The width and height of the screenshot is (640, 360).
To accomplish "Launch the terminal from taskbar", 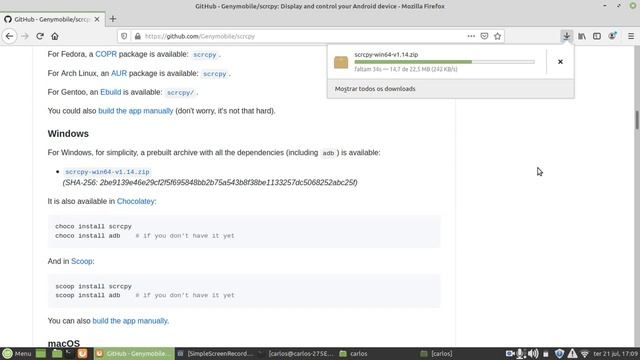I will [x=69, y=353].
